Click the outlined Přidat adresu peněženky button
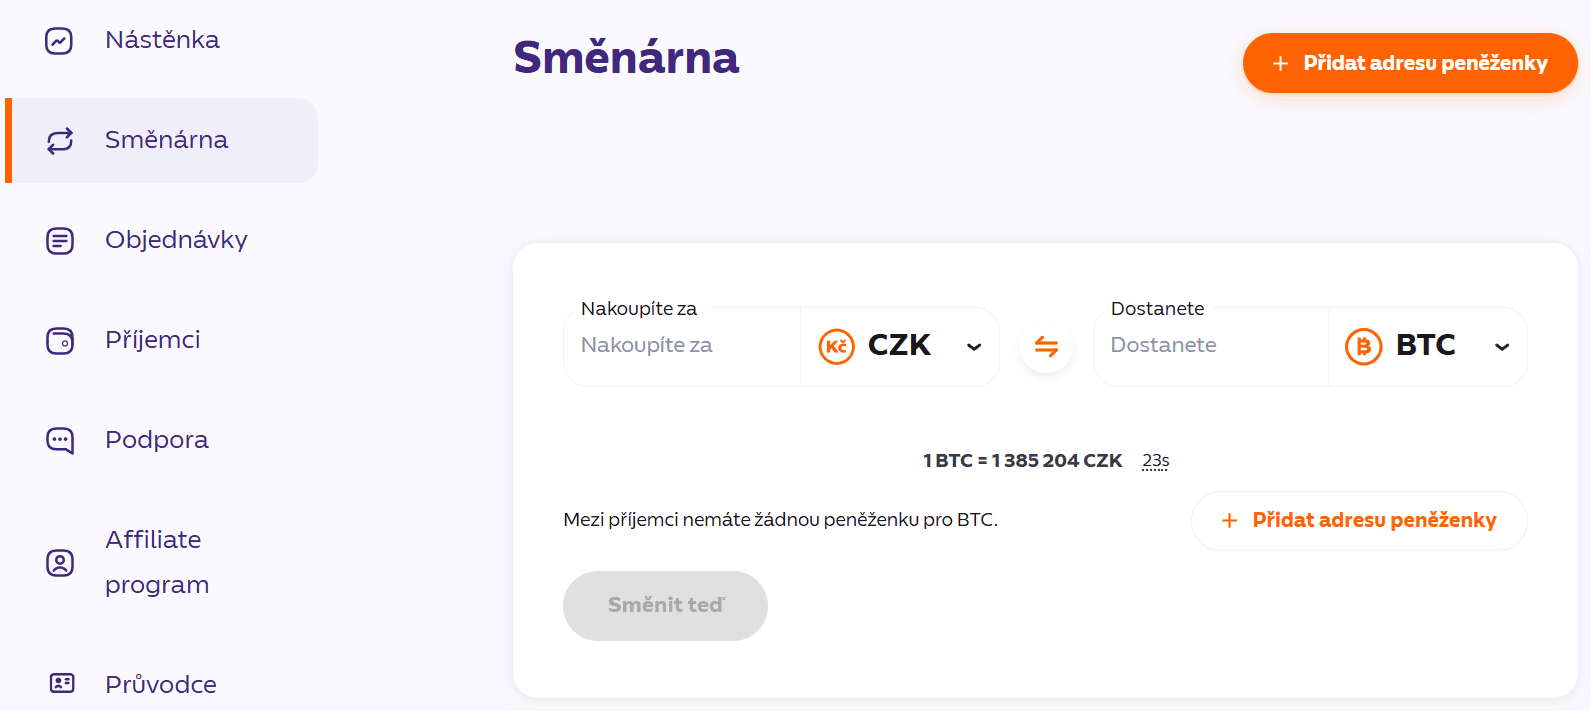The height and width of the screenshot is (718, 1593). coord(1359,521)
